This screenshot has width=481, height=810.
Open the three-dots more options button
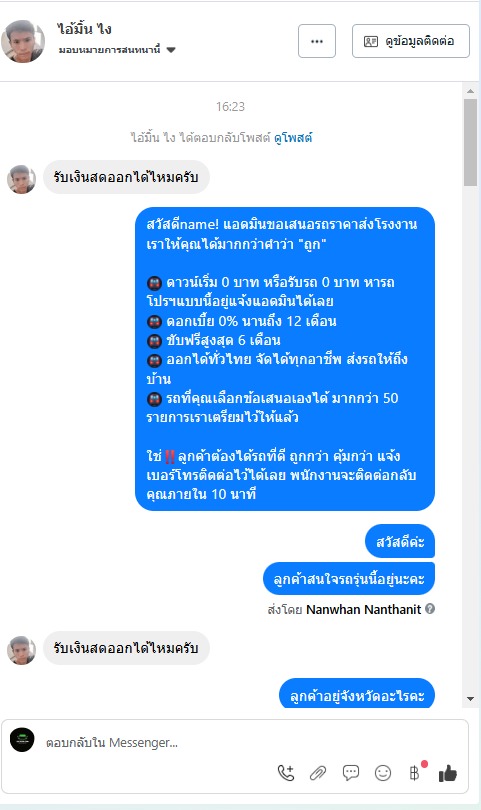(317, 41)
